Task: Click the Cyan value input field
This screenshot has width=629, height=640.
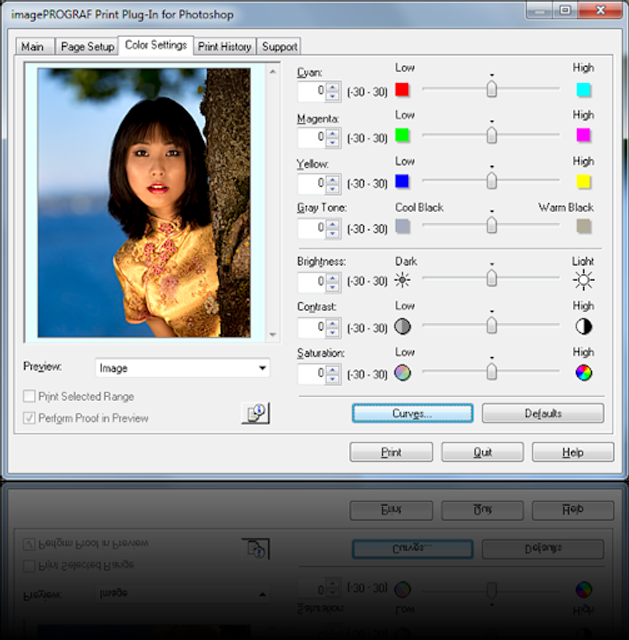Action: [312, 91]
